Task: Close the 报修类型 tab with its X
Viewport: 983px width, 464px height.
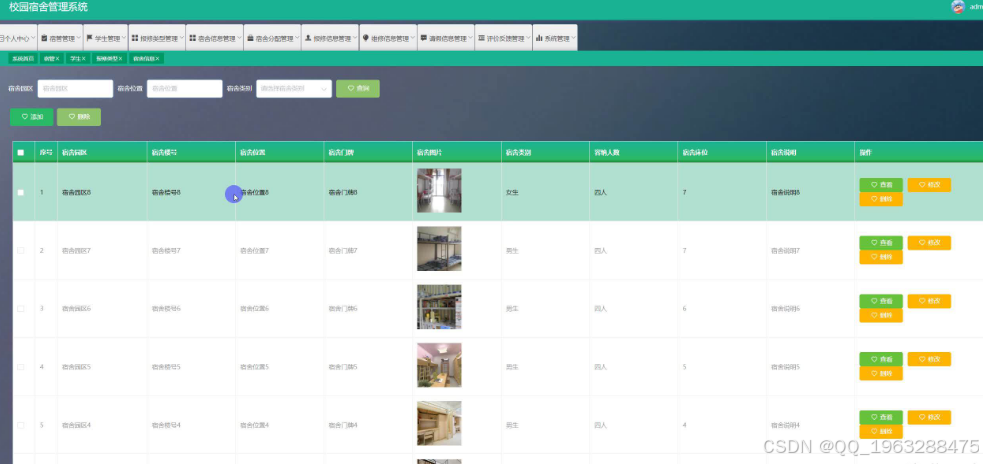Action: pyautogui.click(x=120, y=58)
